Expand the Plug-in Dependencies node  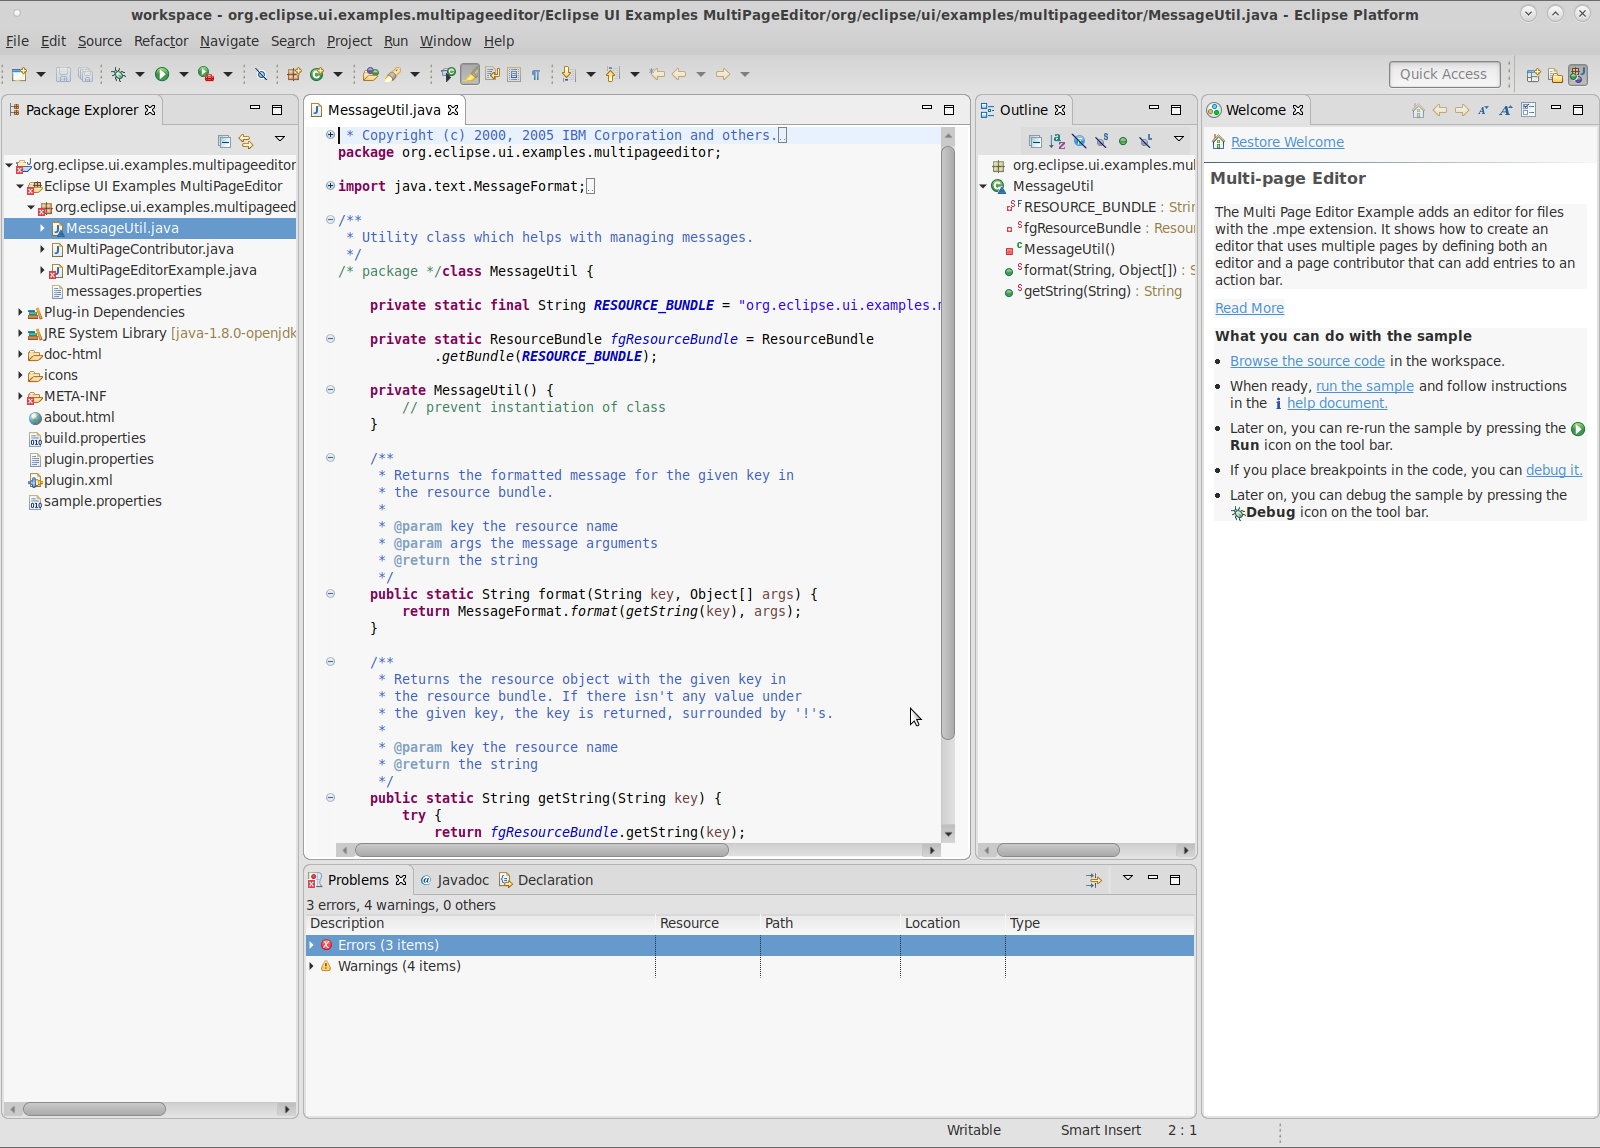(20, 312)
